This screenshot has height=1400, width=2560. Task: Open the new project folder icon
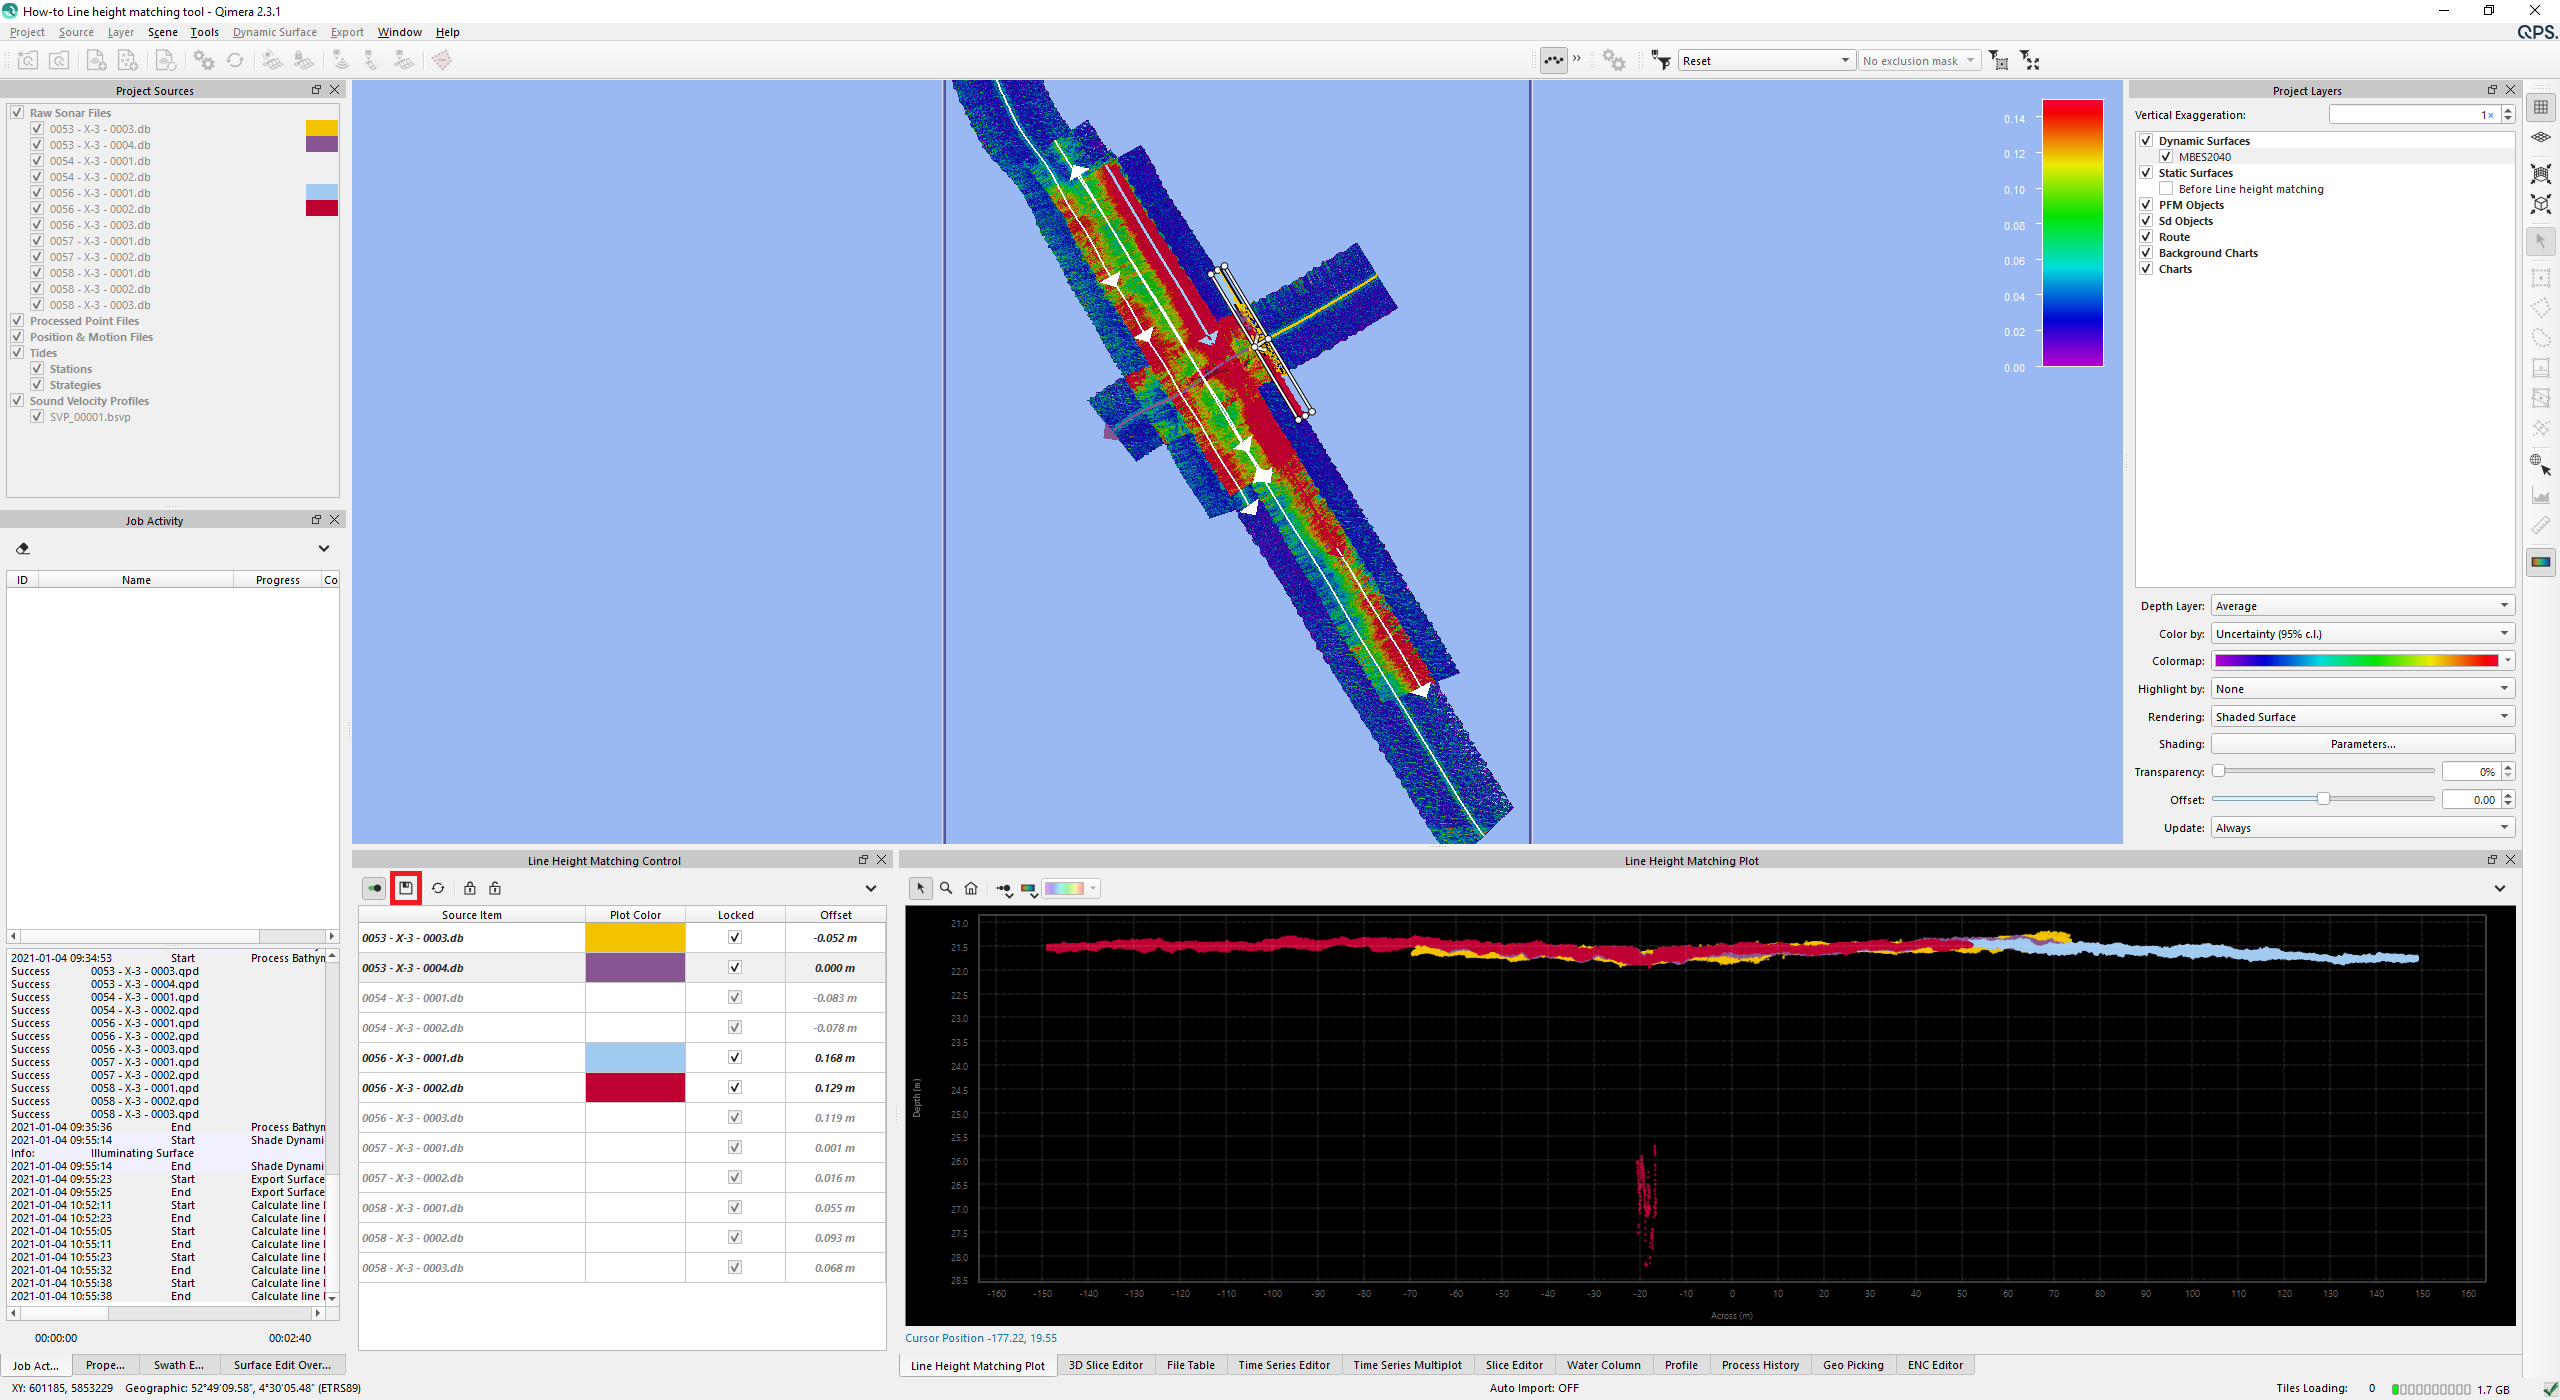point(28,61)
